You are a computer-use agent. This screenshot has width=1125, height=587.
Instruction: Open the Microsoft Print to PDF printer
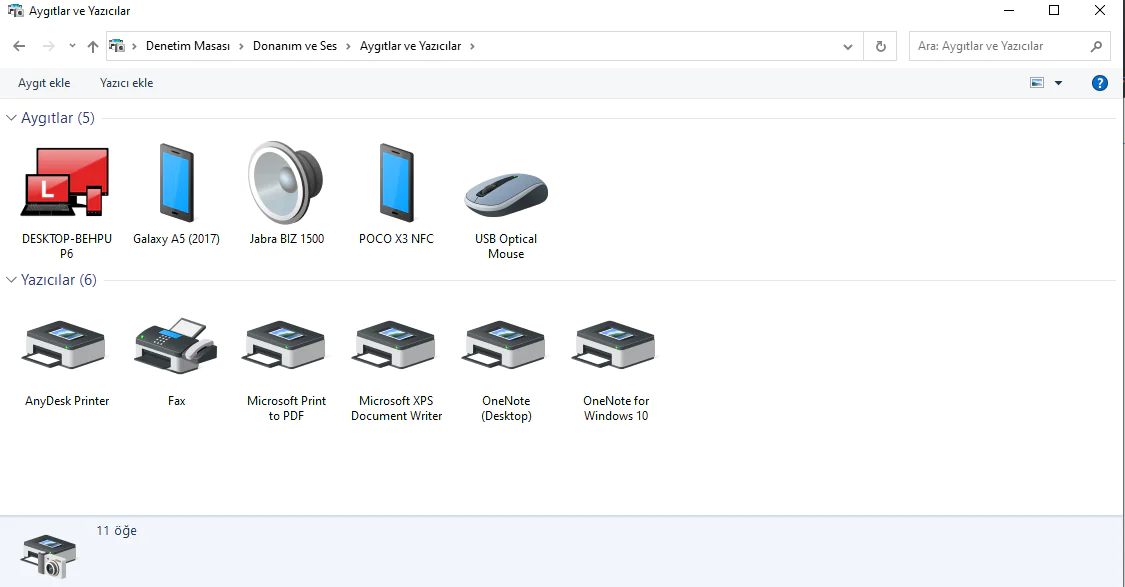(x=285, y=345)
